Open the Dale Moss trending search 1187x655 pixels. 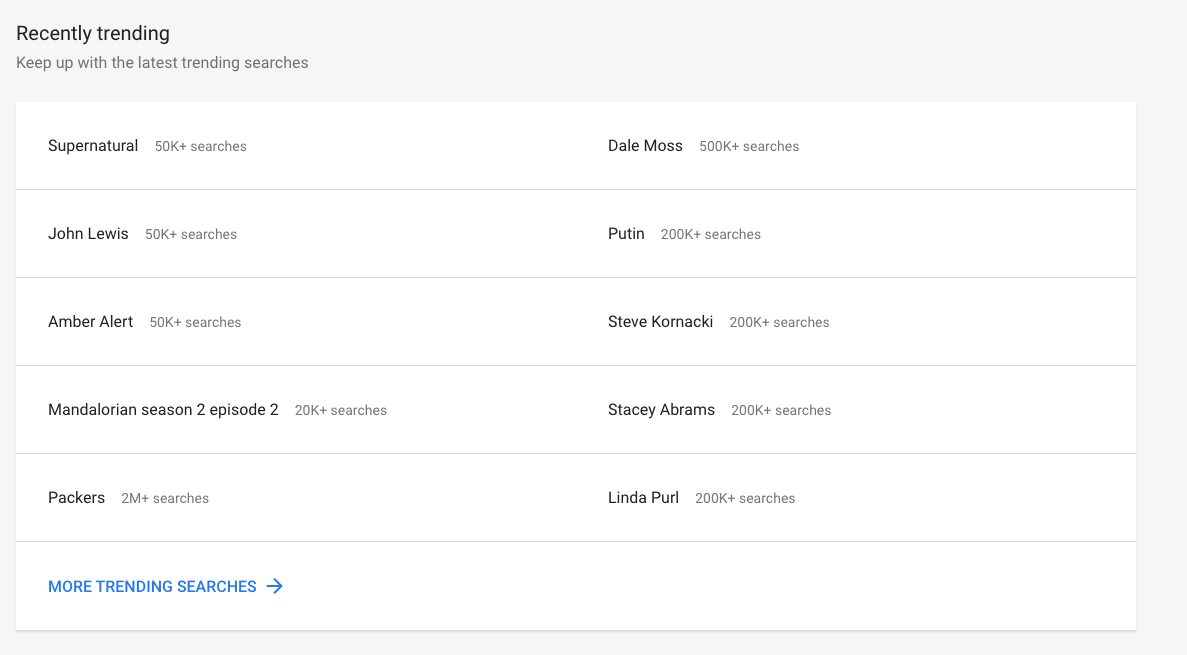tap(645, 146)
